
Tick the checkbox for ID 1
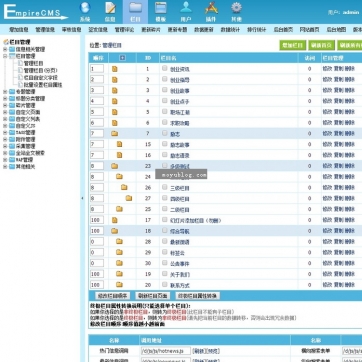[165, 68]
